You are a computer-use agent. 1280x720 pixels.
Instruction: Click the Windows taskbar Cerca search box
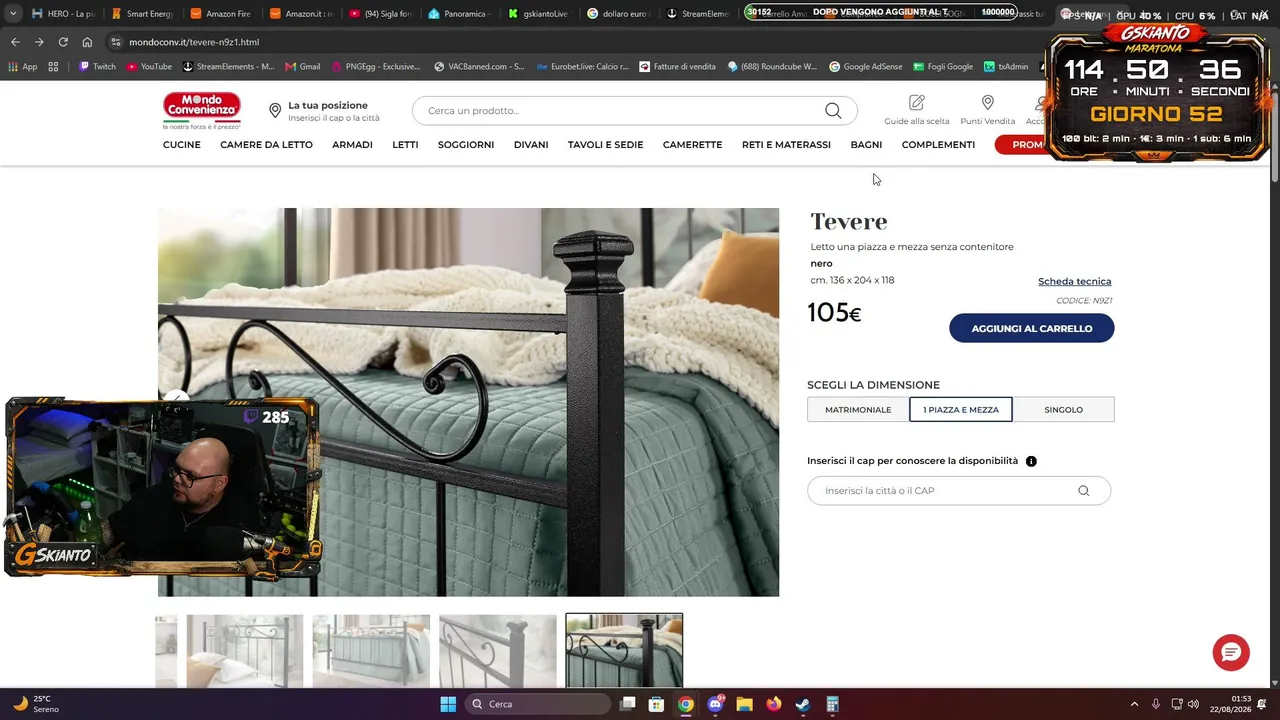click(538, 704)
